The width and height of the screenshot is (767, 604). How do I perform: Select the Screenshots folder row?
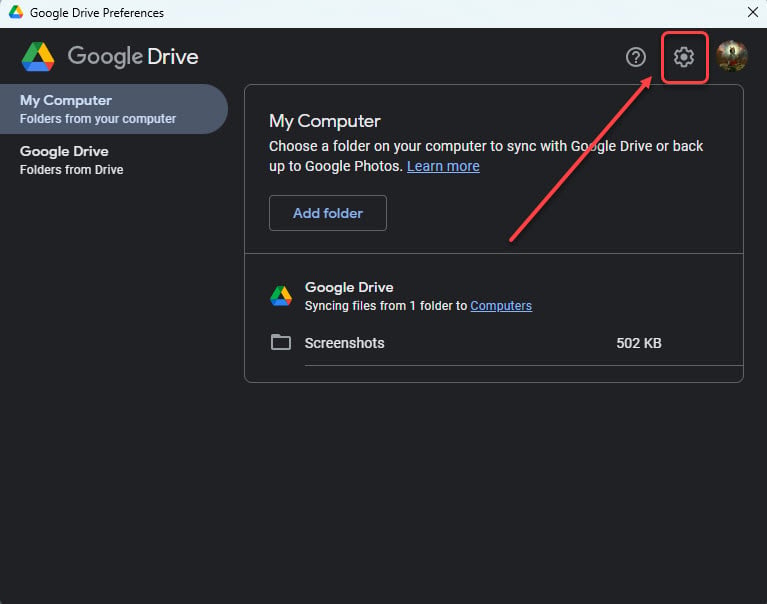tap(506, 343)
